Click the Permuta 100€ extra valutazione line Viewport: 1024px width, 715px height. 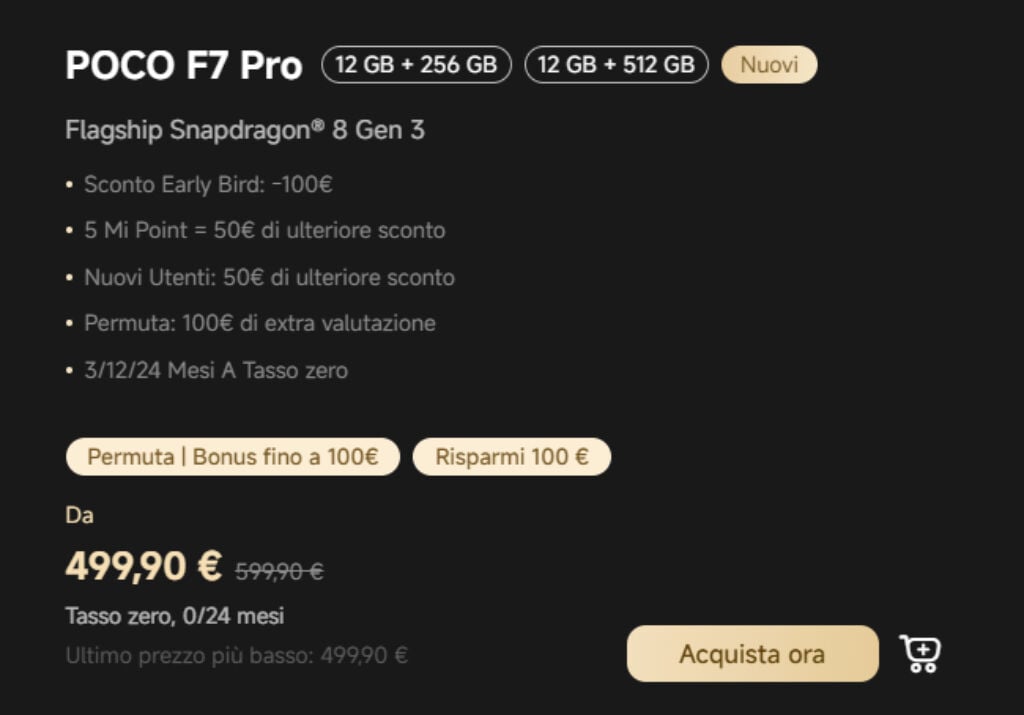click(259, 323)
